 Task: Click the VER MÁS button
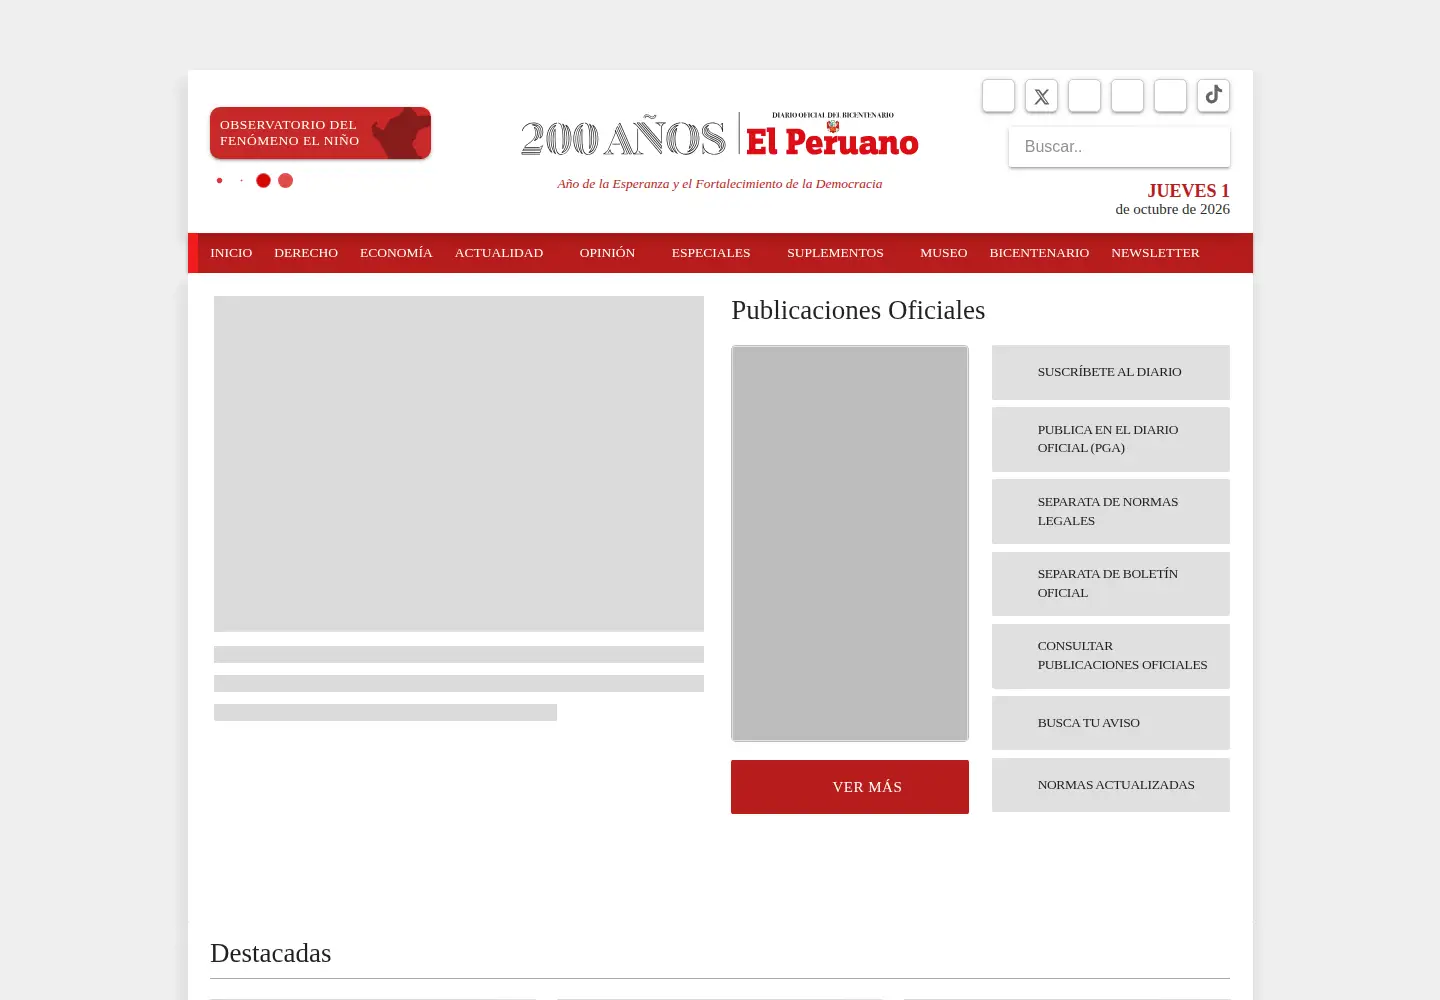850,787
